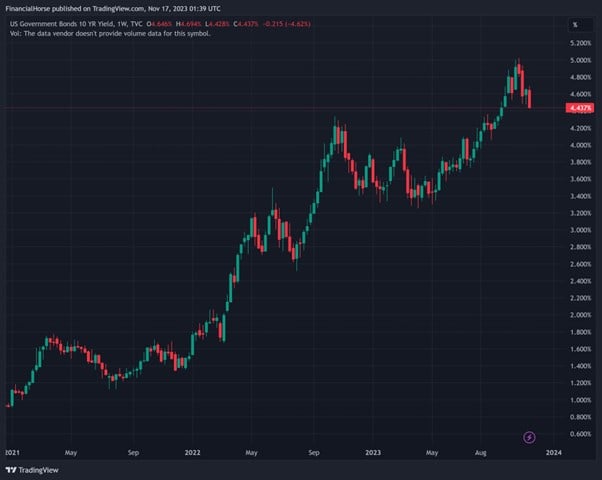The height and width of the screenshot is (480, 602).
Task: Click the May label after 2022
Action: 251,452
